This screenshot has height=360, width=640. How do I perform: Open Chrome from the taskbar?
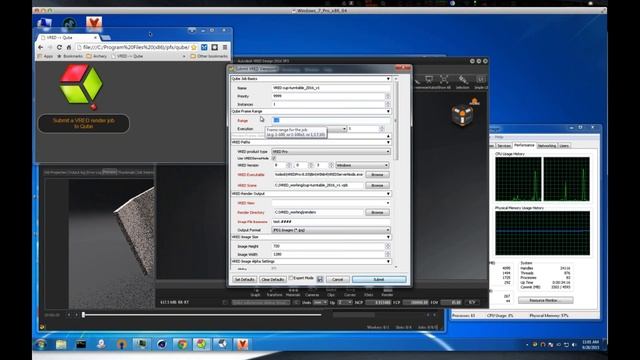click(182, 344)
